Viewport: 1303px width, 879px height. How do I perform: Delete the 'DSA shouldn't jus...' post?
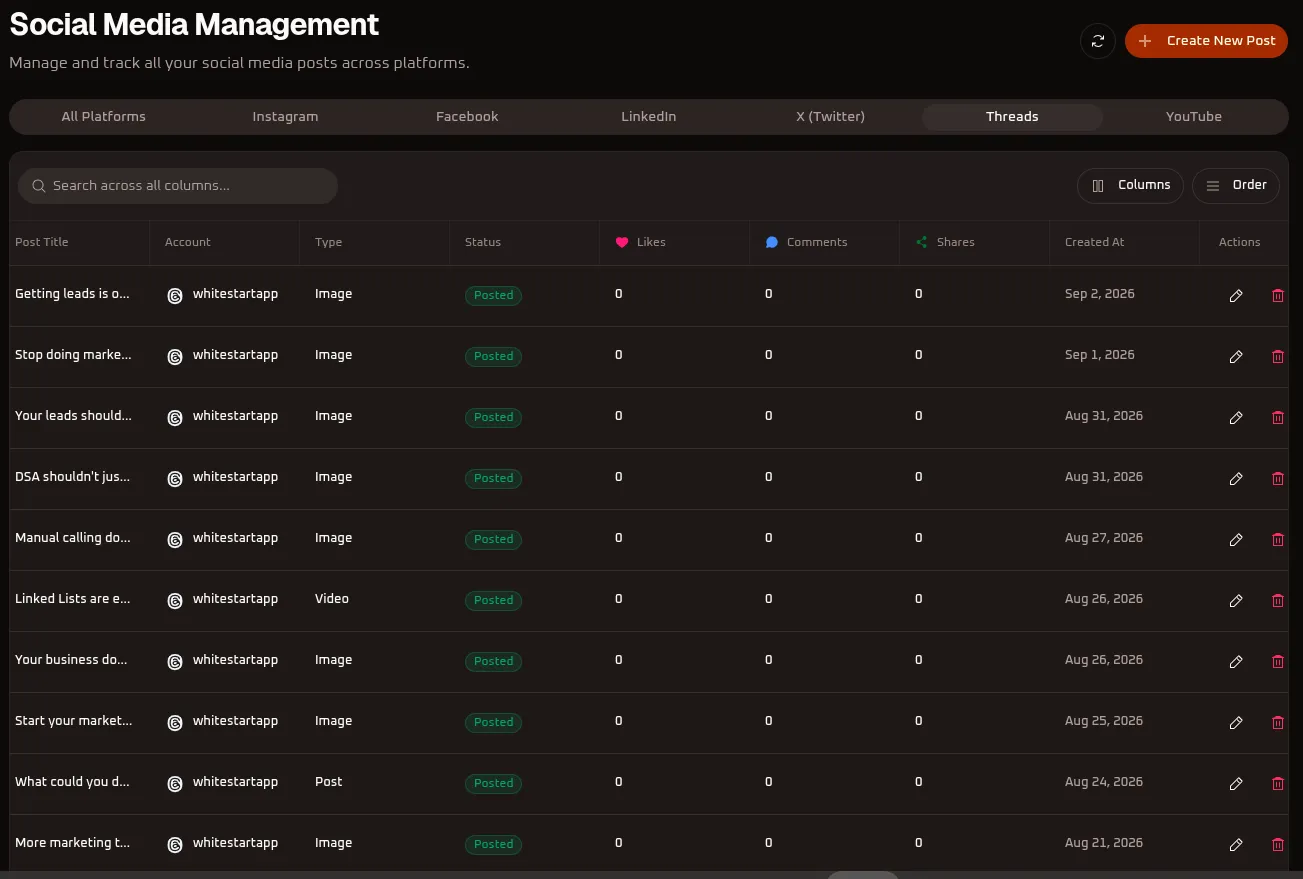(1277, 479)
